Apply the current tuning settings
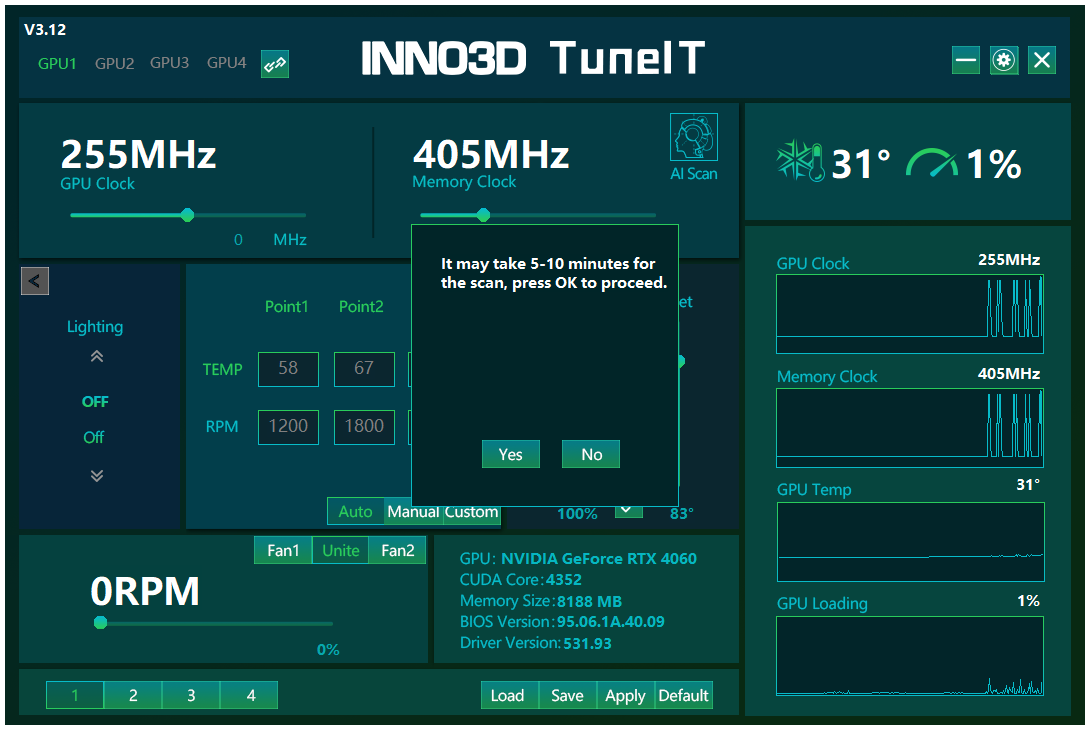The image size is (1090, 731). click(626, 696)
